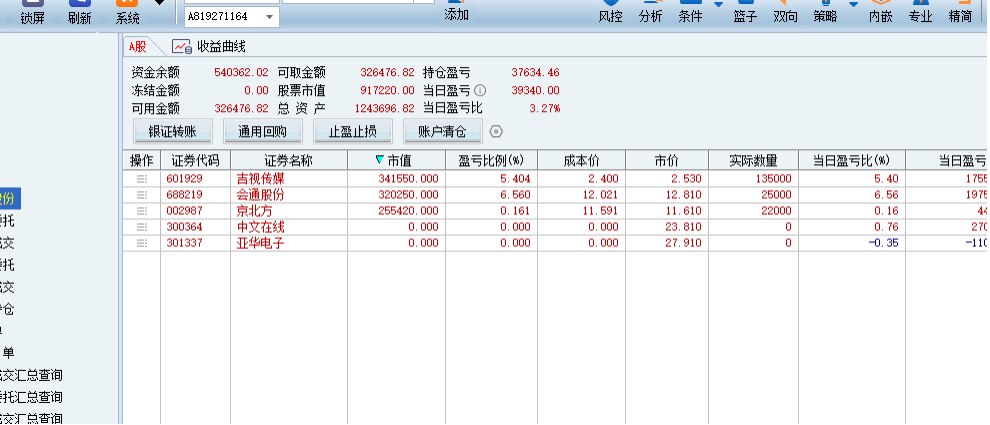Open settings hexagon icon beside 账户清仓
This screenshot has height=425, width=990.
(496, 131)
